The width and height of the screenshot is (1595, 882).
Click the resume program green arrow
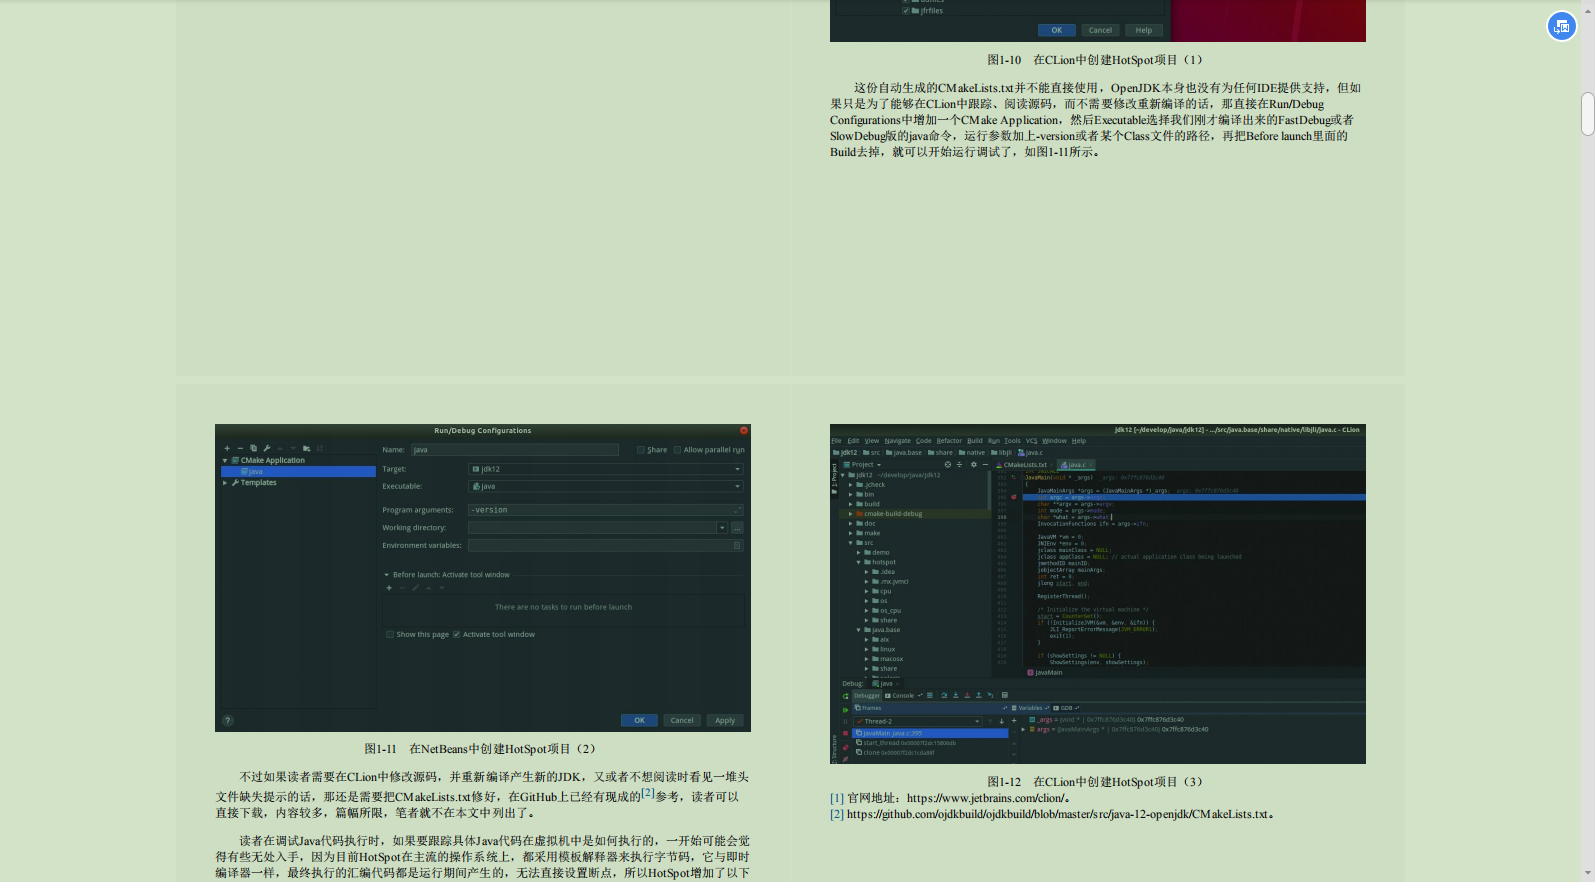click(x=845, y=709)
